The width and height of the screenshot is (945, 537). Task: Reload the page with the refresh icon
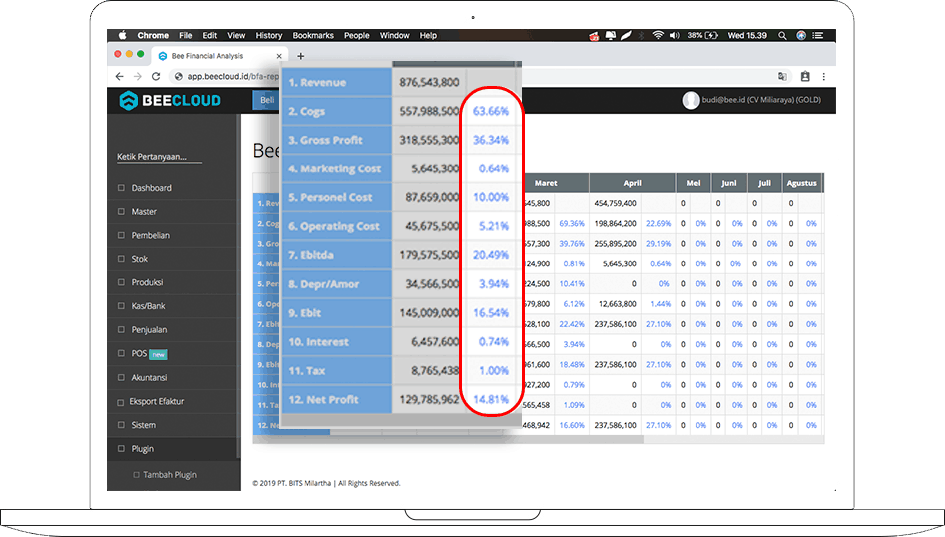pyautogui.click(x=156, y=76)
